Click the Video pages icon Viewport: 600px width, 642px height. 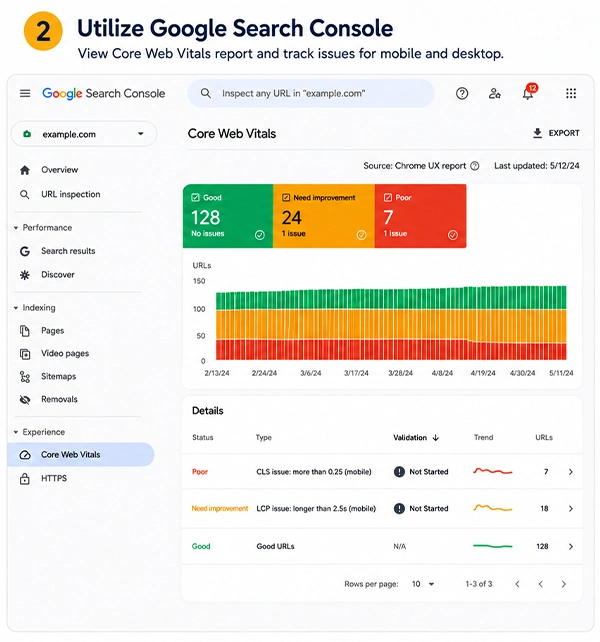click(25, 354)
